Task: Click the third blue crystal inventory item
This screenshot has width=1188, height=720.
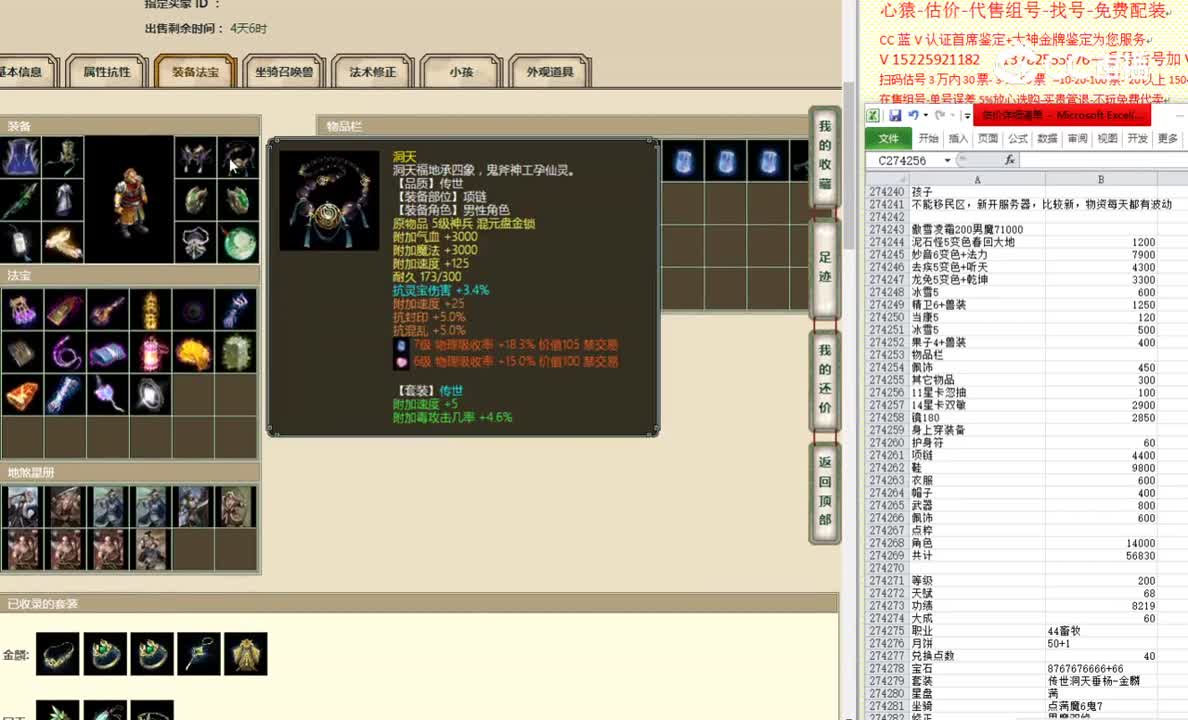Action: pyautogui.click(x=768, y=161)
